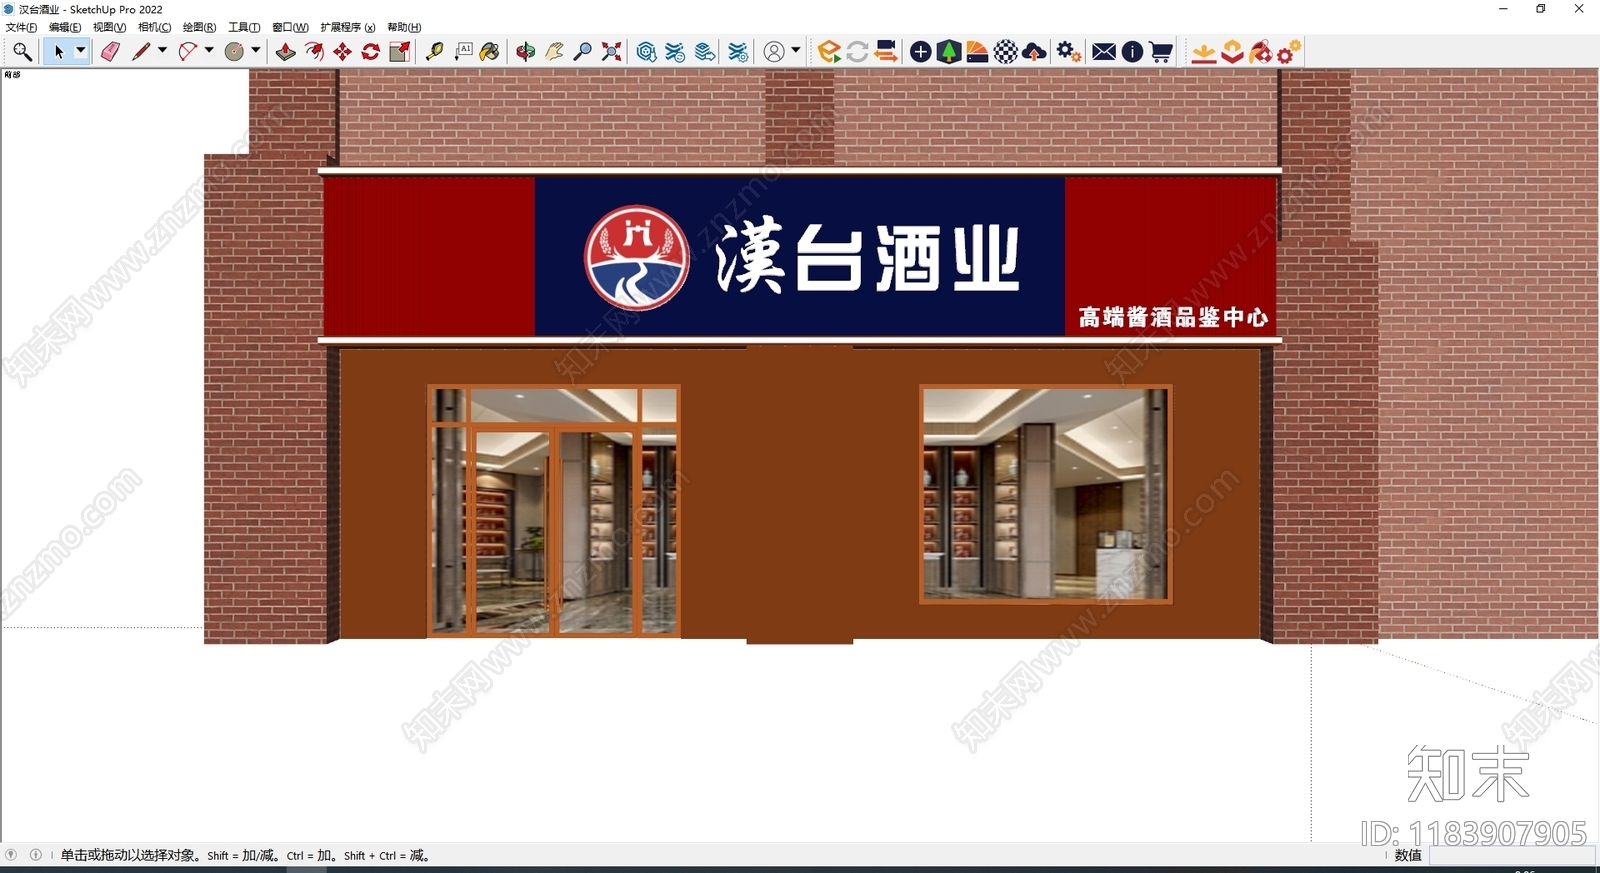Select the arrow Select tool

pos(58,52)
